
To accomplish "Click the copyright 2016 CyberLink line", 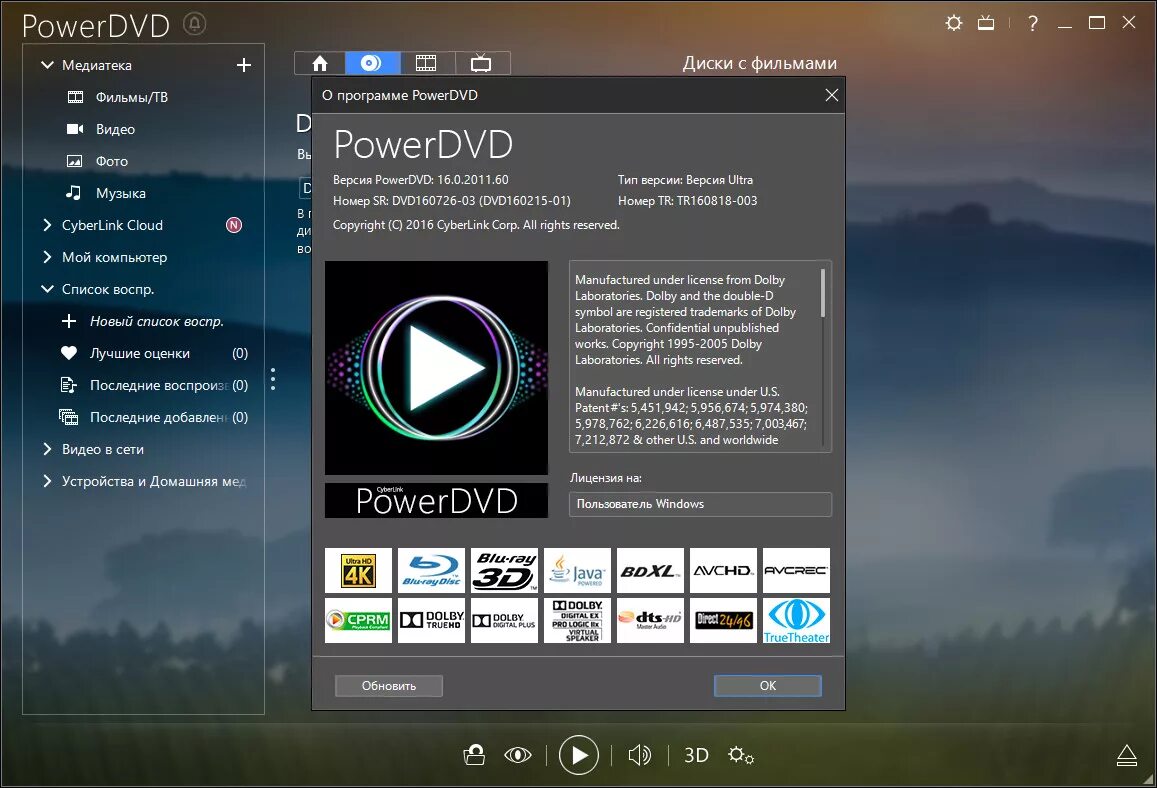I will click(476, 225).
